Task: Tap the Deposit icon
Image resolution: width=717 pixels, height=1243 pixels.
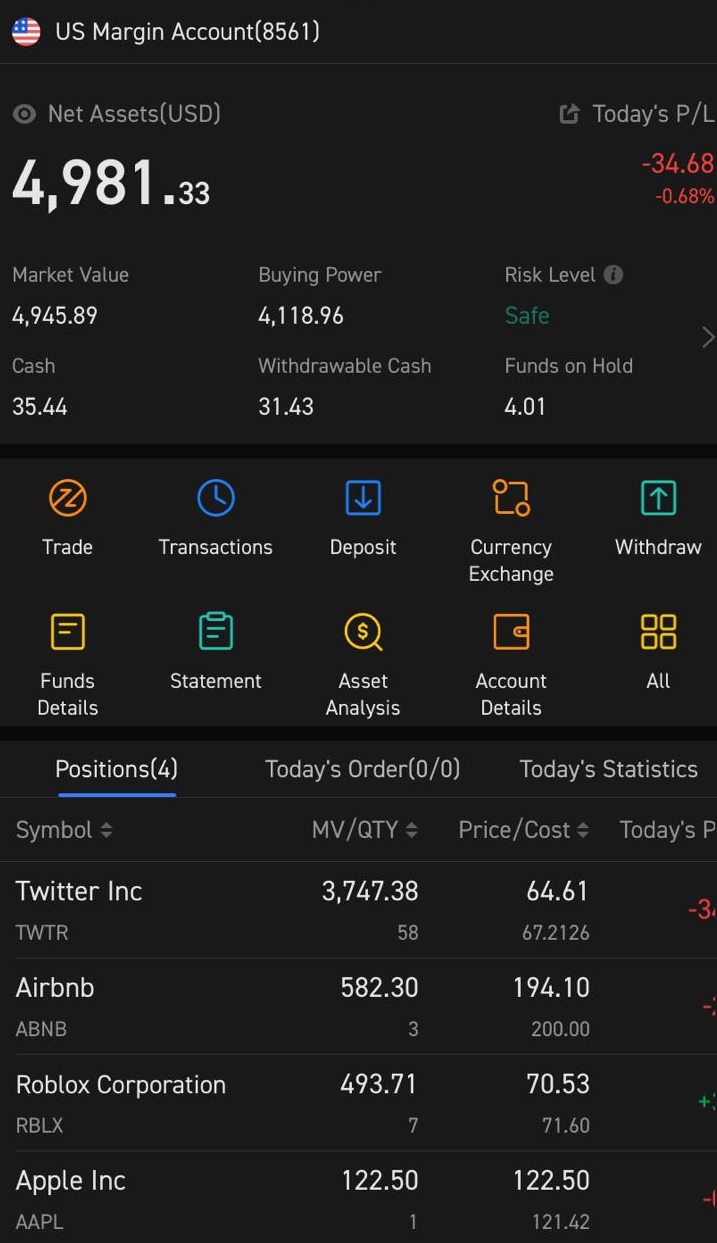Action: coord(363,498)
